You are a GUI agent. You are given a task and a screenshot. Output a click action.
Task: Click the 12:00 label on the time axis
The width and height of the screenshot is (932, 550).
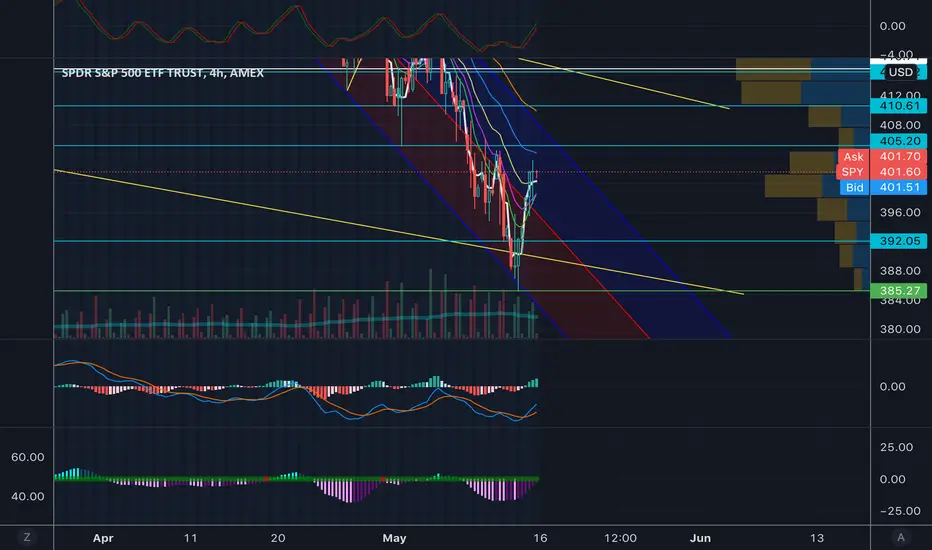coord(620,538)
